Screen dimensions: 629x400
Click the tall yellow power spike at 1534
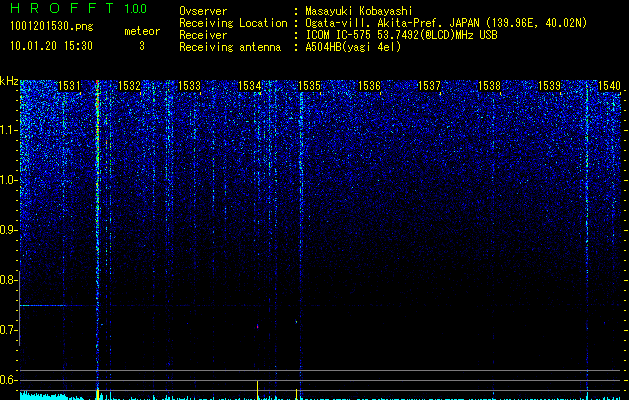click(258, 389)
